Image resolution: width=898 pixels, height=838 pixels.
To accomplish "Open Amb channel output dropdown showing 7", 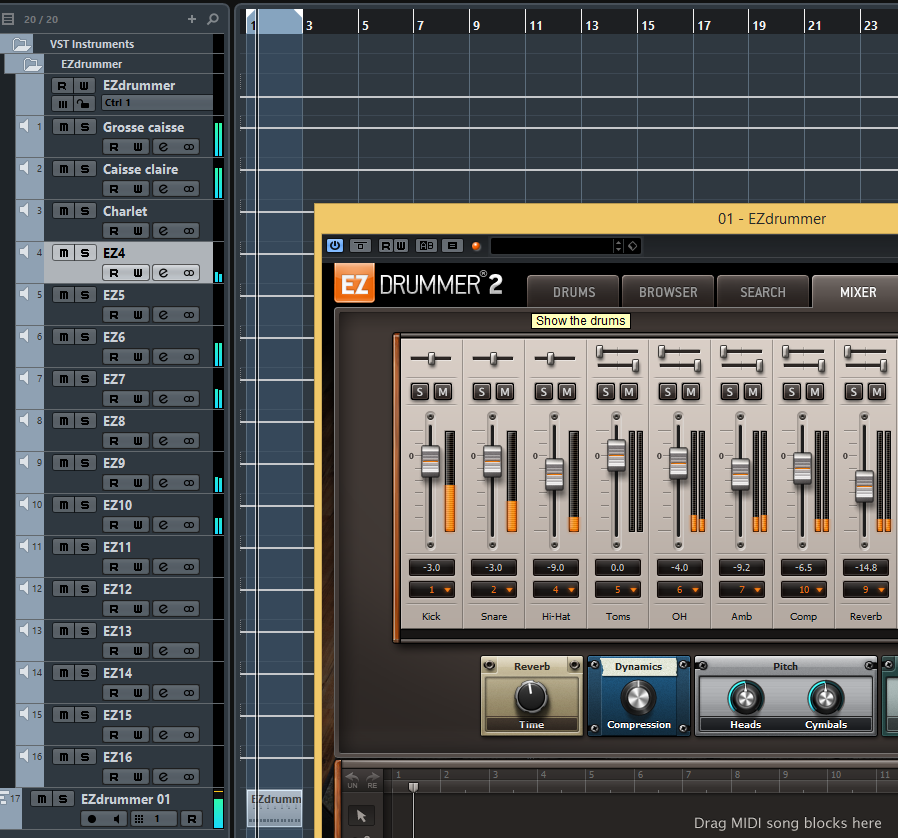I will (742, 589).
